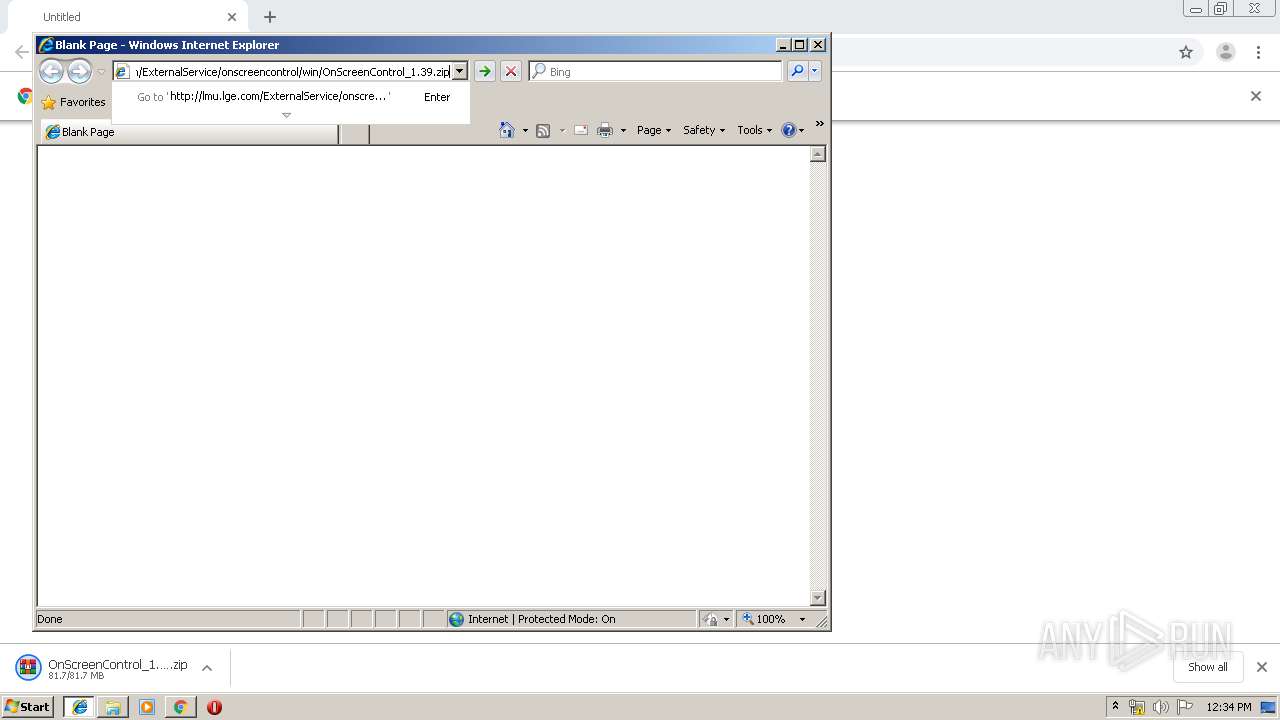Click the network tray icon
Screen dimensions: 1280x720
coord(1137,707)
